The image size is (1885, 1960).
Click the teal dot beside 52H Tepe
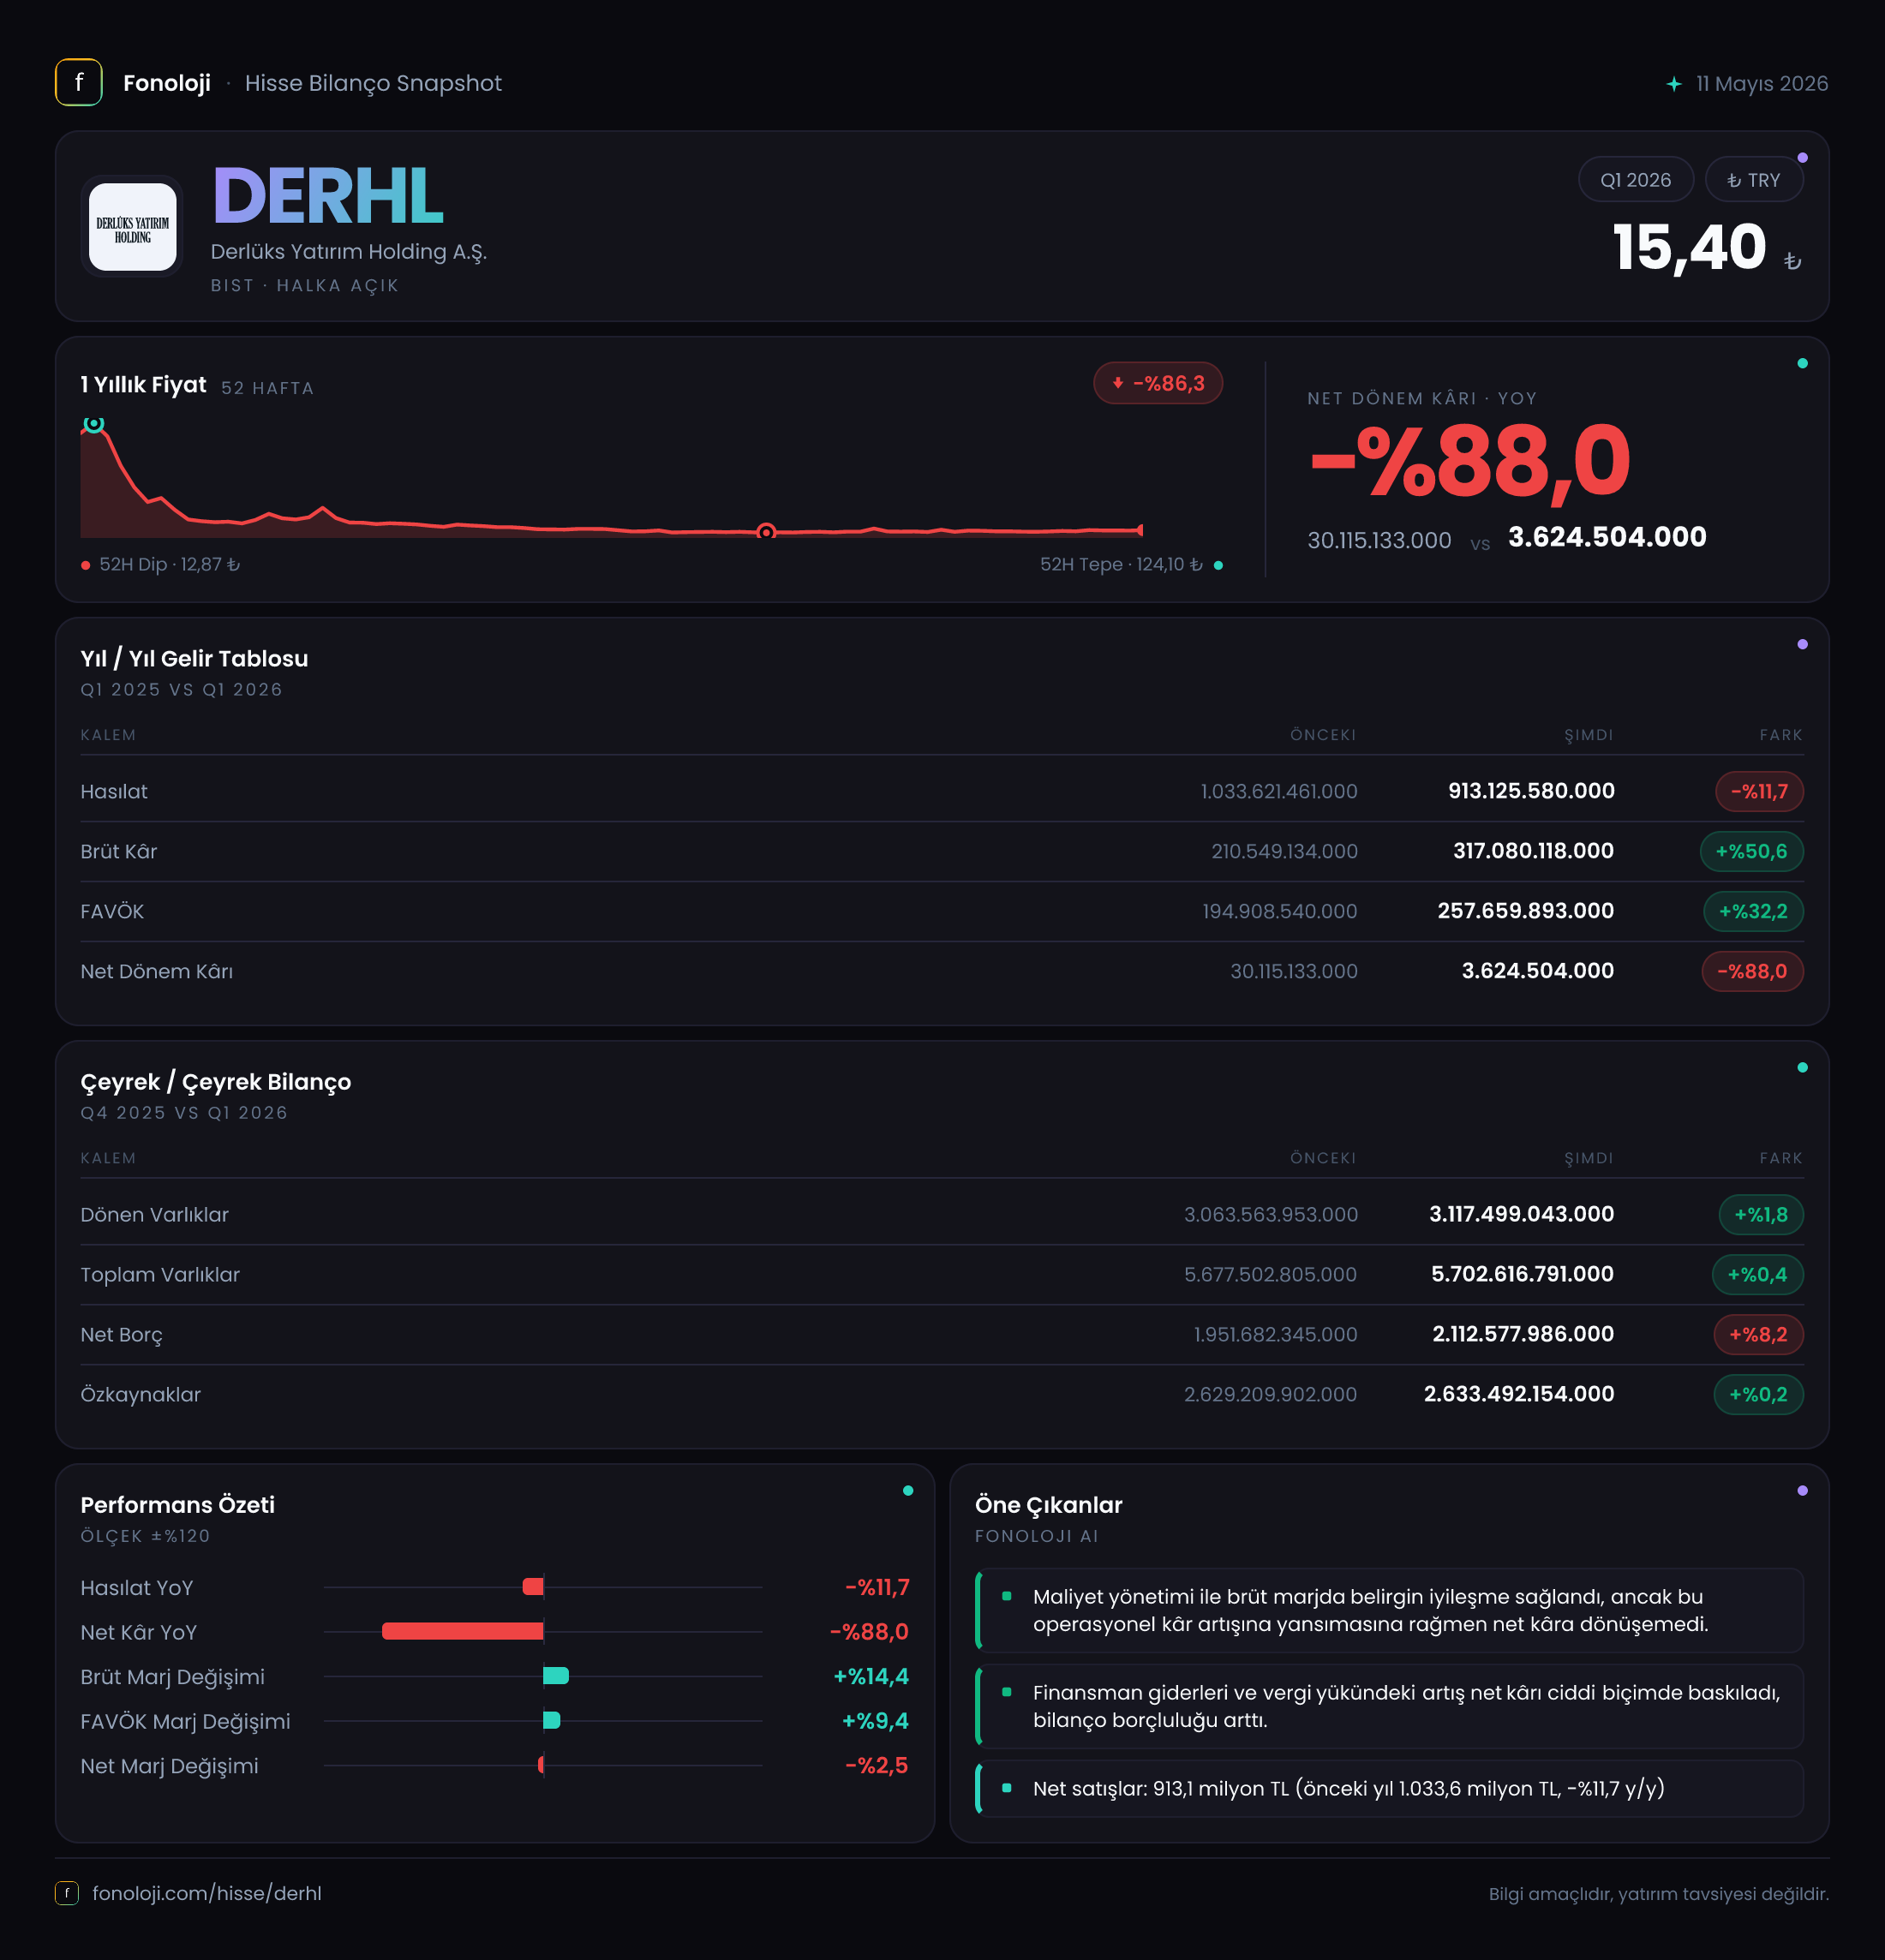coord(1218,565)
